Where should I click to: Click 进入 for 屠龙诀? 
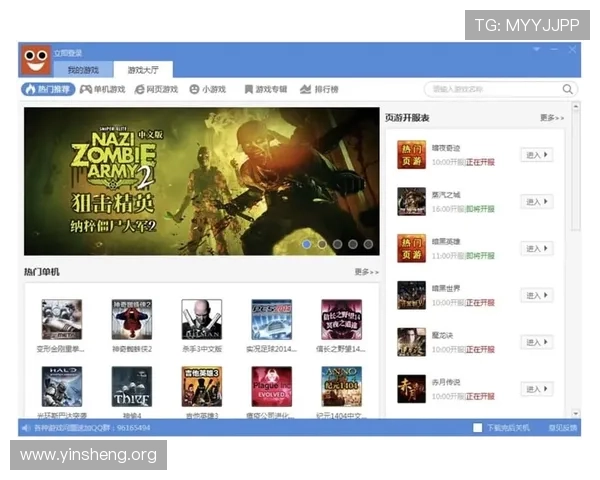pos(537,342)
